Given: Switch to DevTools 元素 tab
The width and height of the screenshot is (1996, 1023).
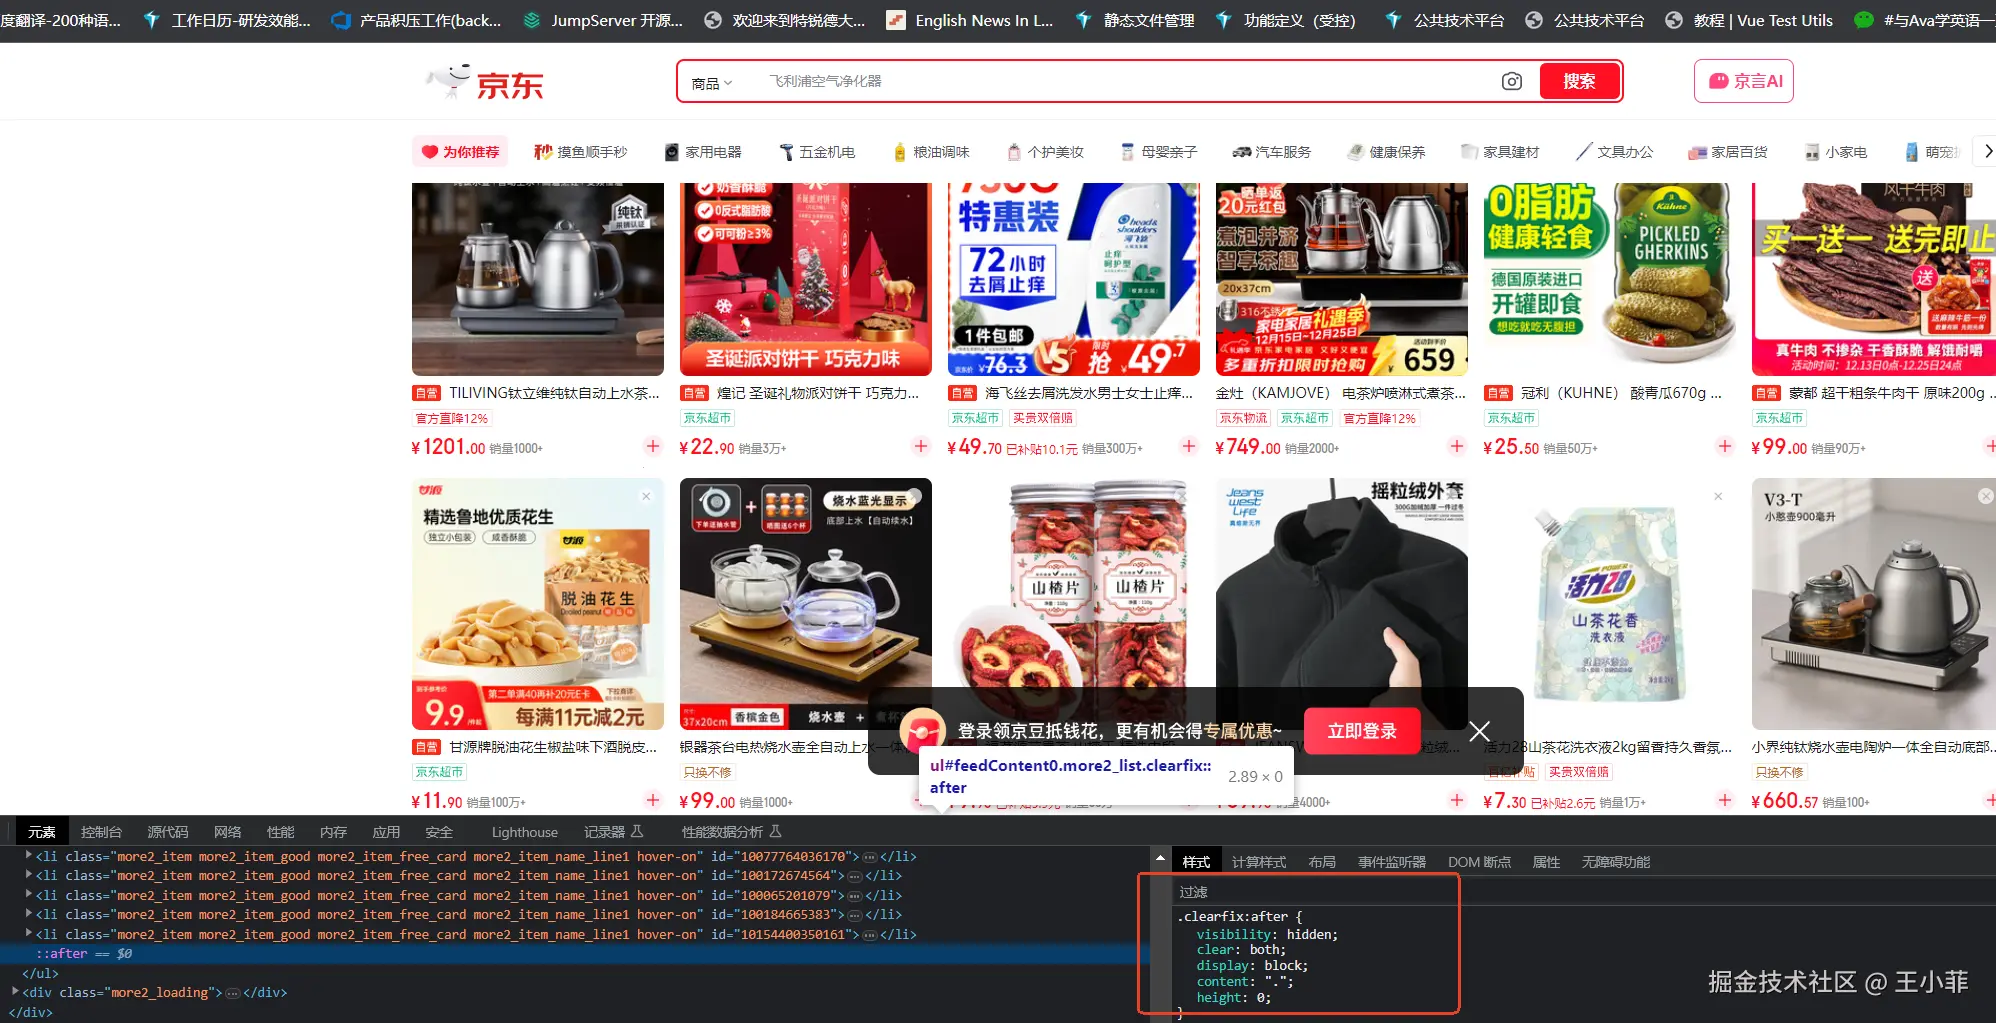Looking at the screenshot, I should [42, 832].
